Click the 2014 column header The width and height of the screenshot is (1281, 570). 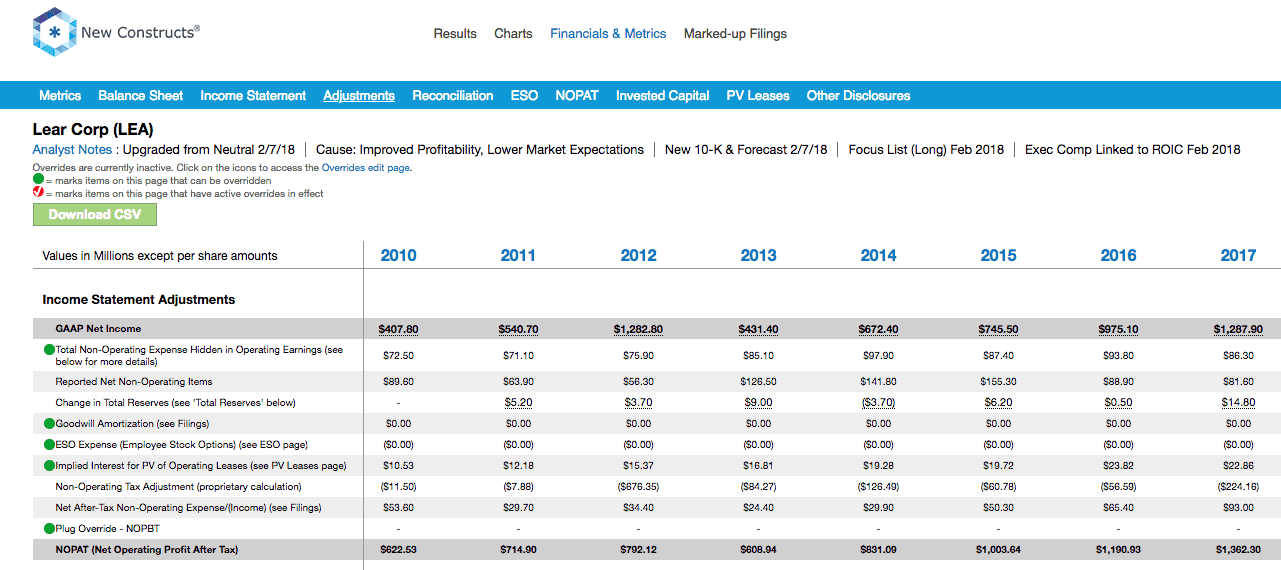pyautogui.click(x=878, y=256)
